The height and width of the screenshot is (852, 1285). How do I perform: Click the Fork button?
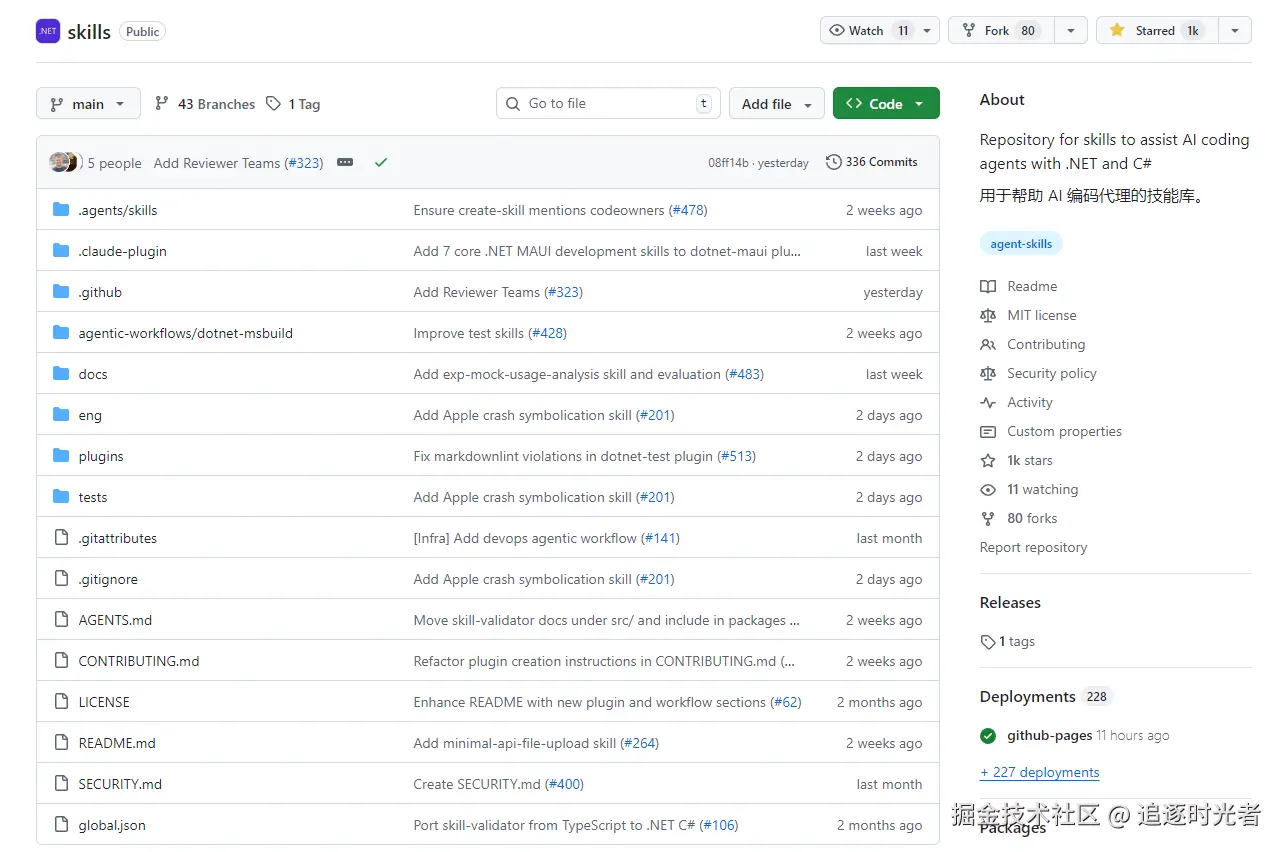pos(1001,31)
